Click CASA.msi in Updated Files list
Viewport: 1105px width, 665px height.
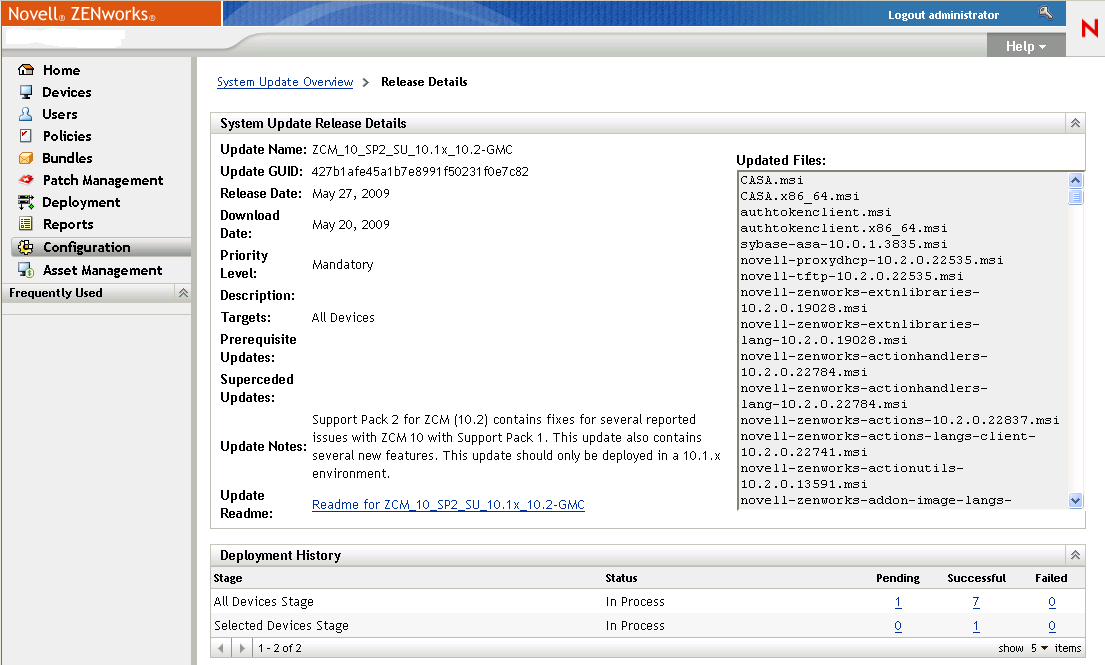(772, 180)
